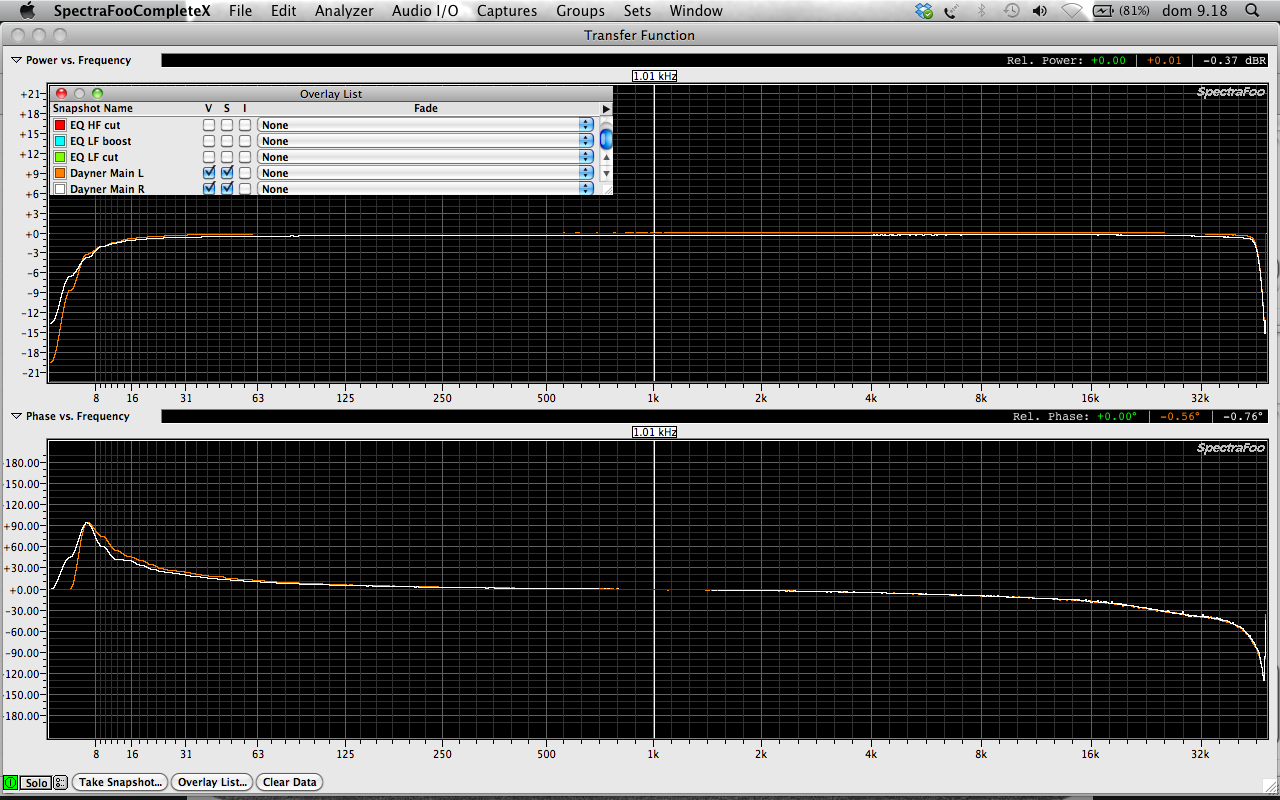Open the Time Machine menu bar icon
This screenshot has width=1280, height=800.
point(1012,11)
